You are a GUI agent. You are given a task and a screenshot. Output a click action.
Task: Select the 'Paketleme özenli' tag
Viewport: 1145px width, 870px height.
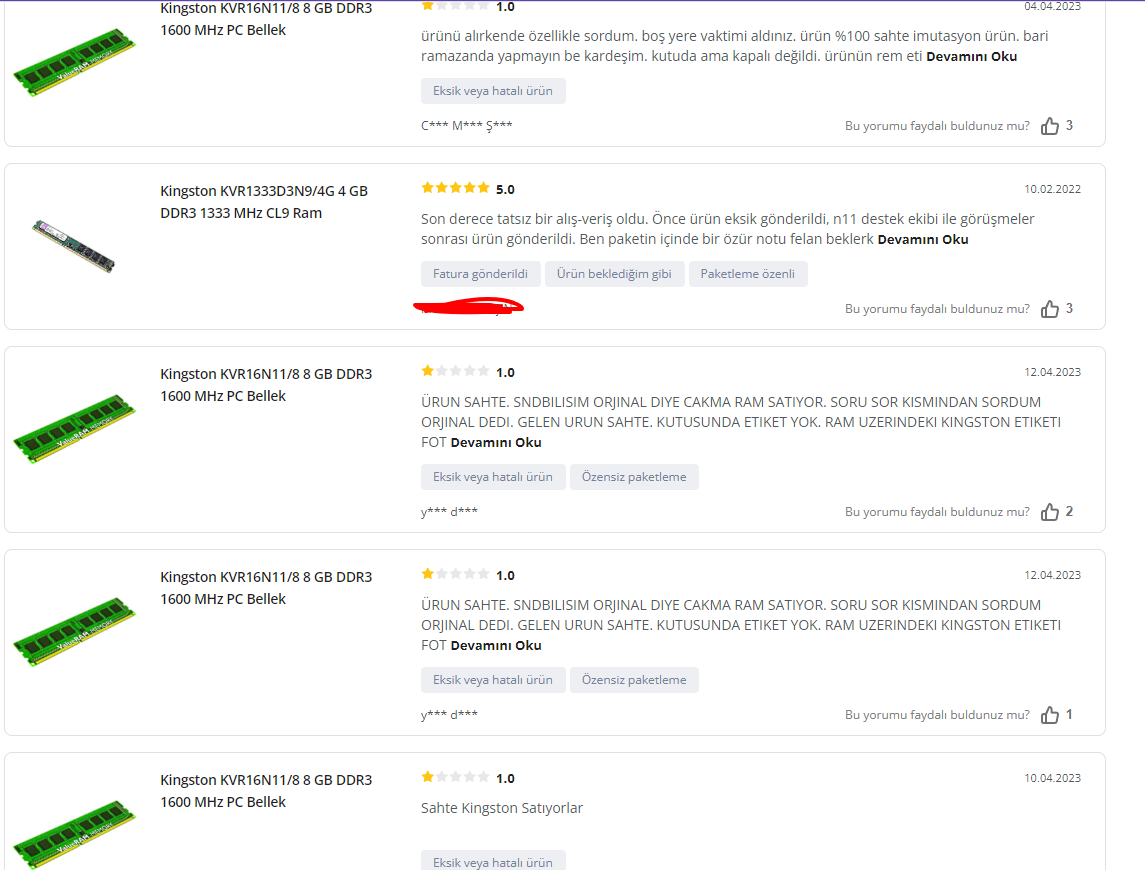pyautogui.click(x=748, y=274)
